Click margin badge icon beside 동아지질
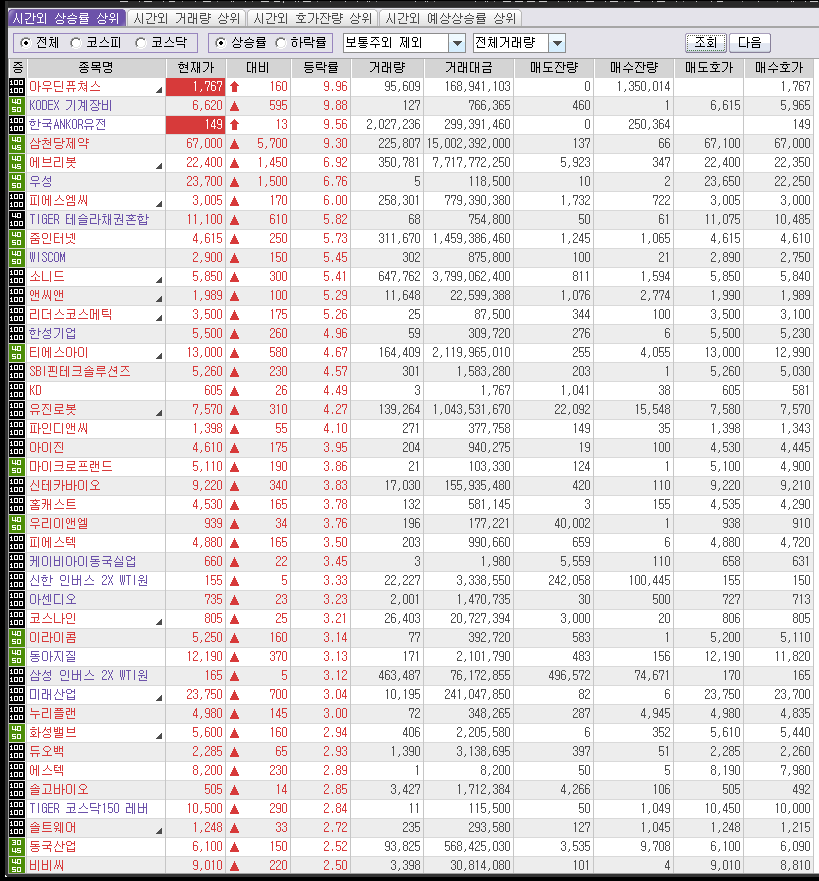Image resolution: width=819 pixels, height=881 pixels. (16, 656)
